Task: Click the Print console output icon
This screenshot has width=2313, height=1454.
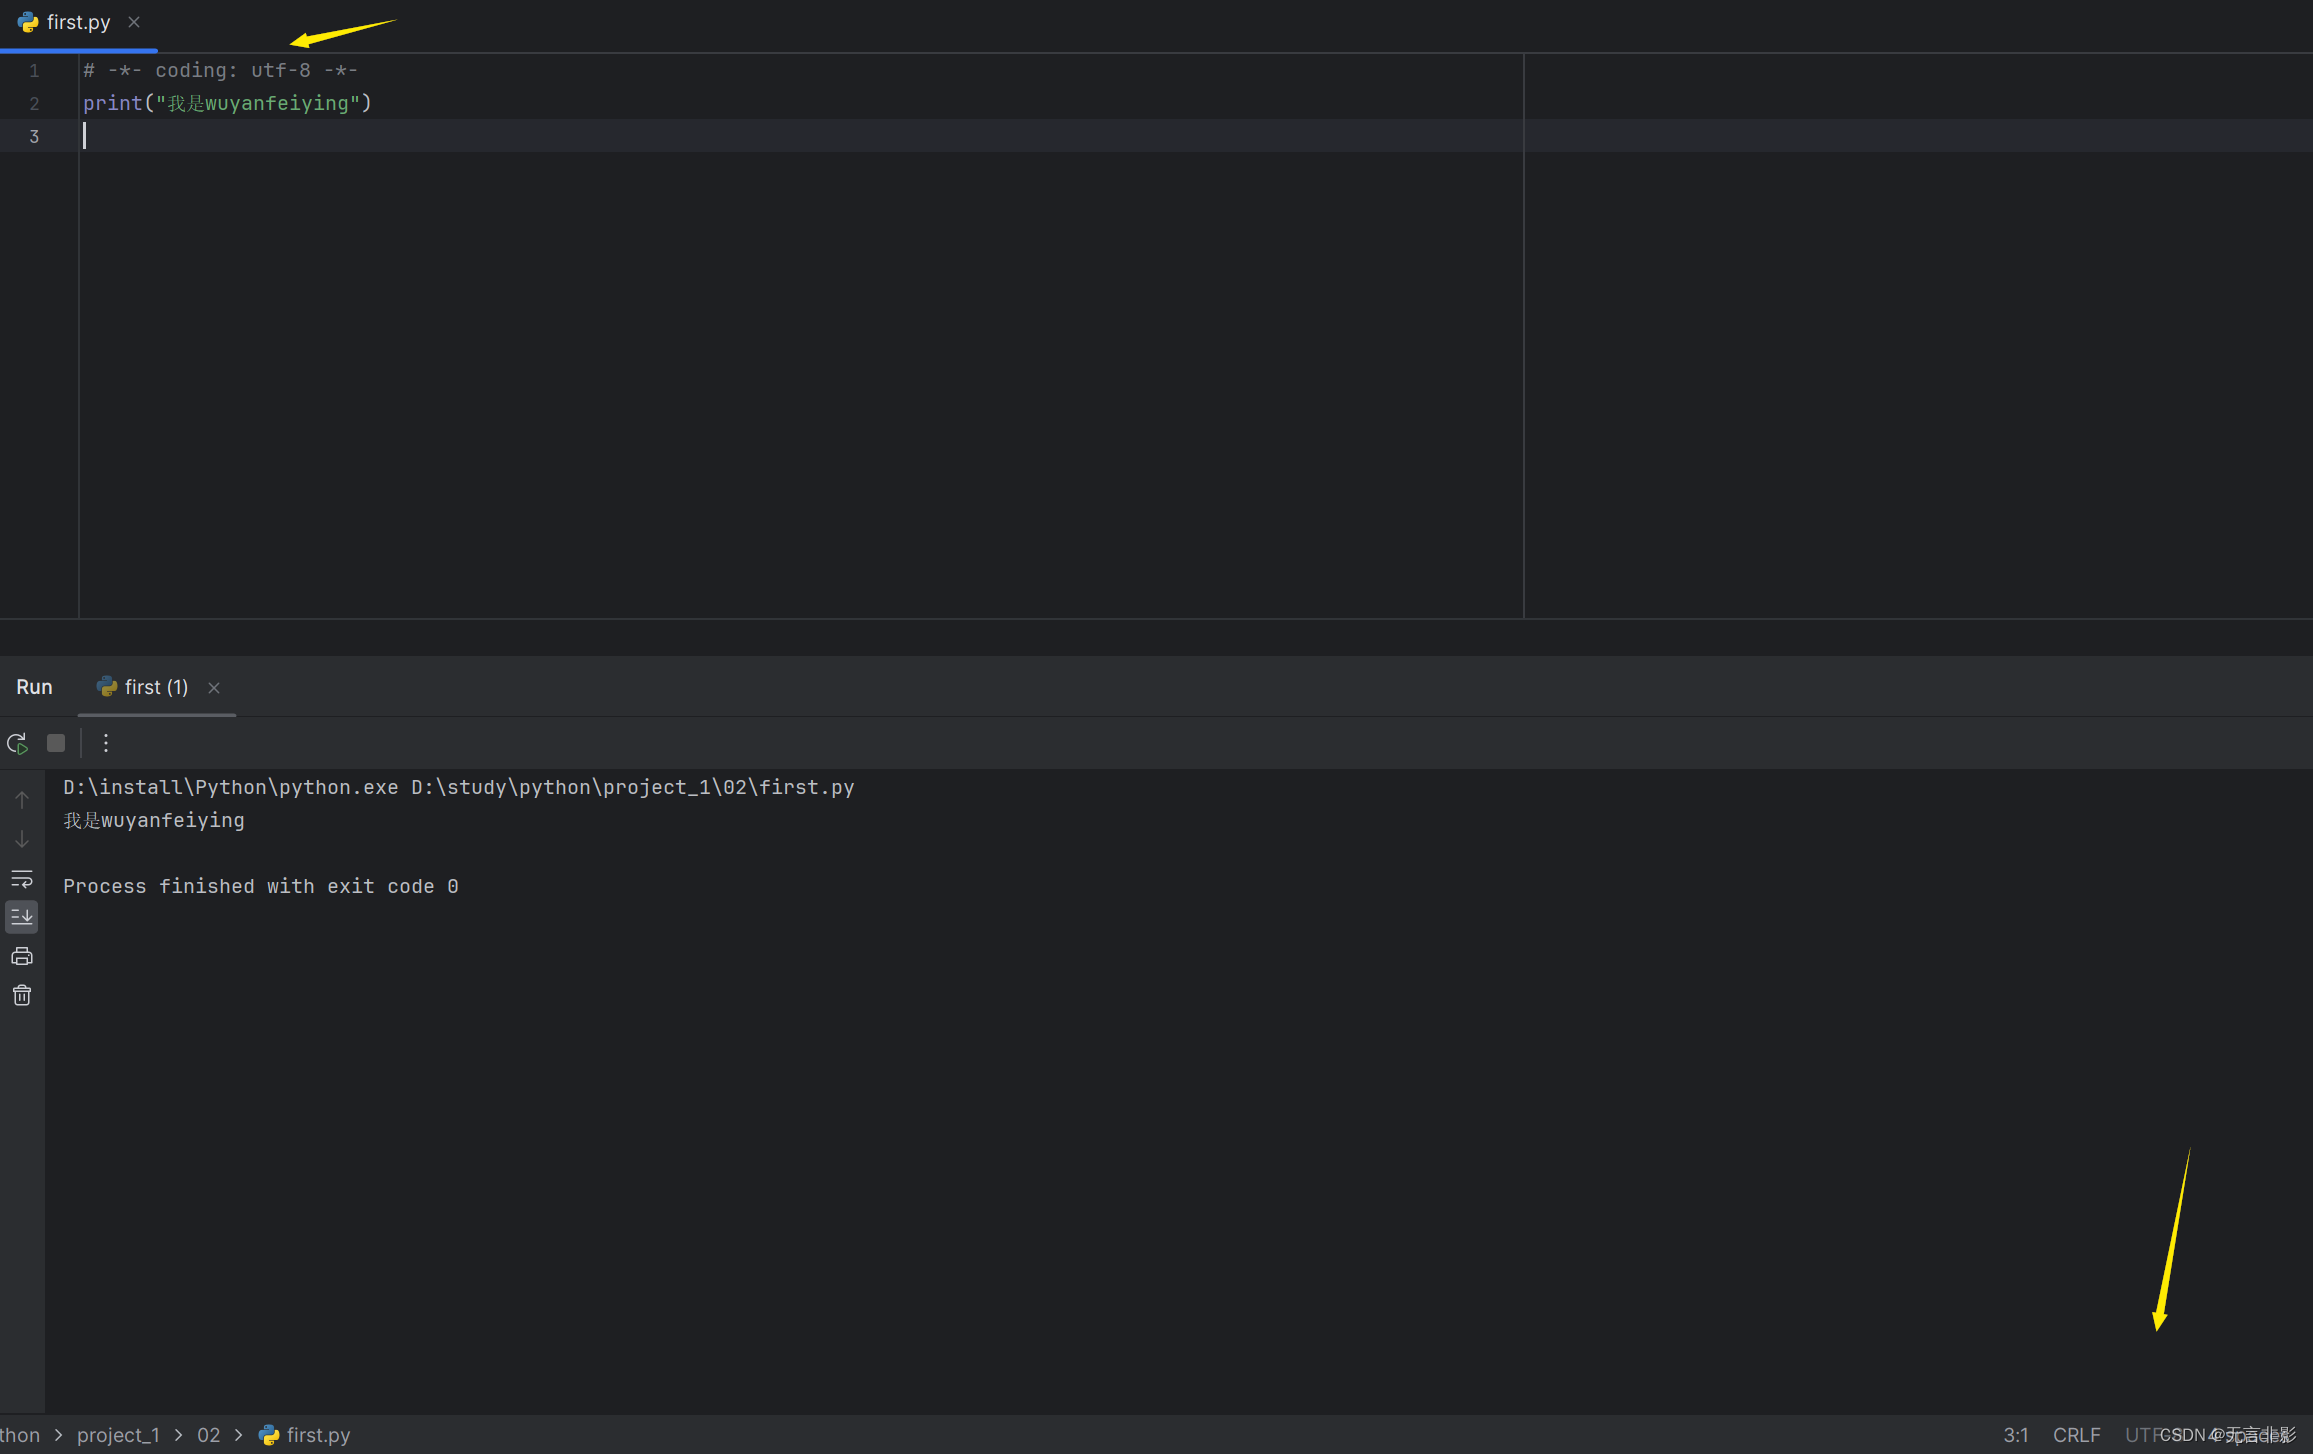Action: (22, 956)
